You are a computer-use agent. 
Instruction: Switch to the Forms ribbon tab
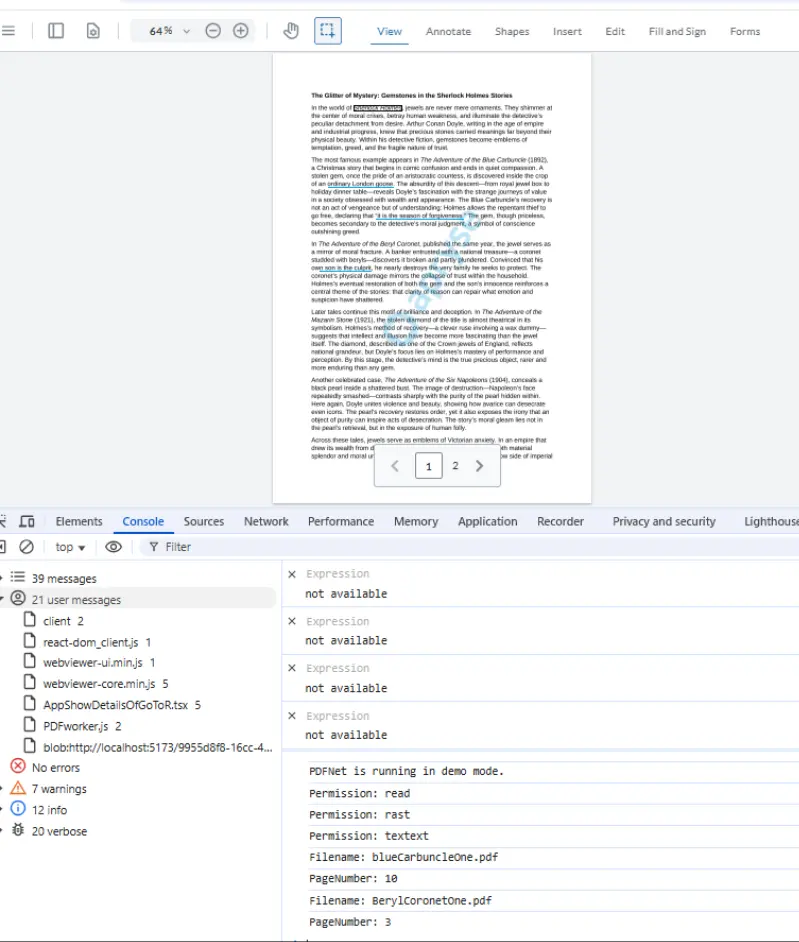(745, 31)
